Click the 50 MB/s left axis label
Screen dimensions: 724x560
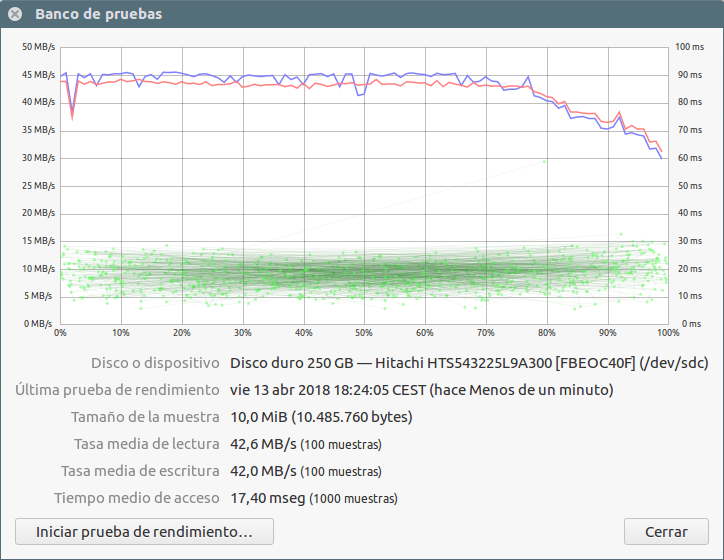coord(38,47)
